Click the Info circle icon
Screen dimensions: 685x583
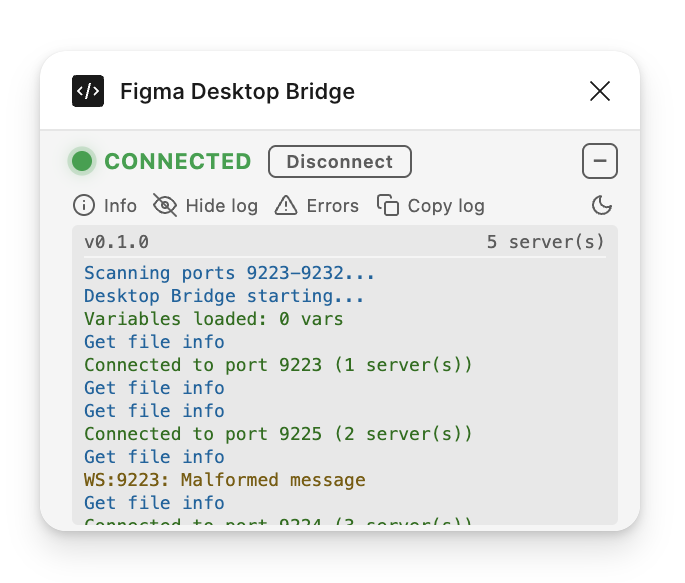tap(84, 206)
